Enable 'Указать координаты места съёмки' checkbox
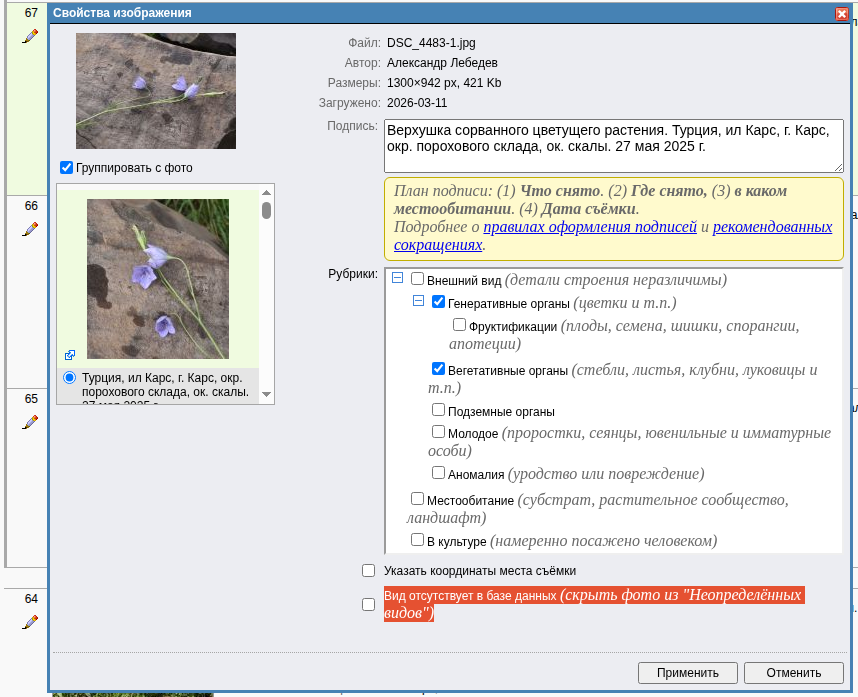 [x=368, y=571]
